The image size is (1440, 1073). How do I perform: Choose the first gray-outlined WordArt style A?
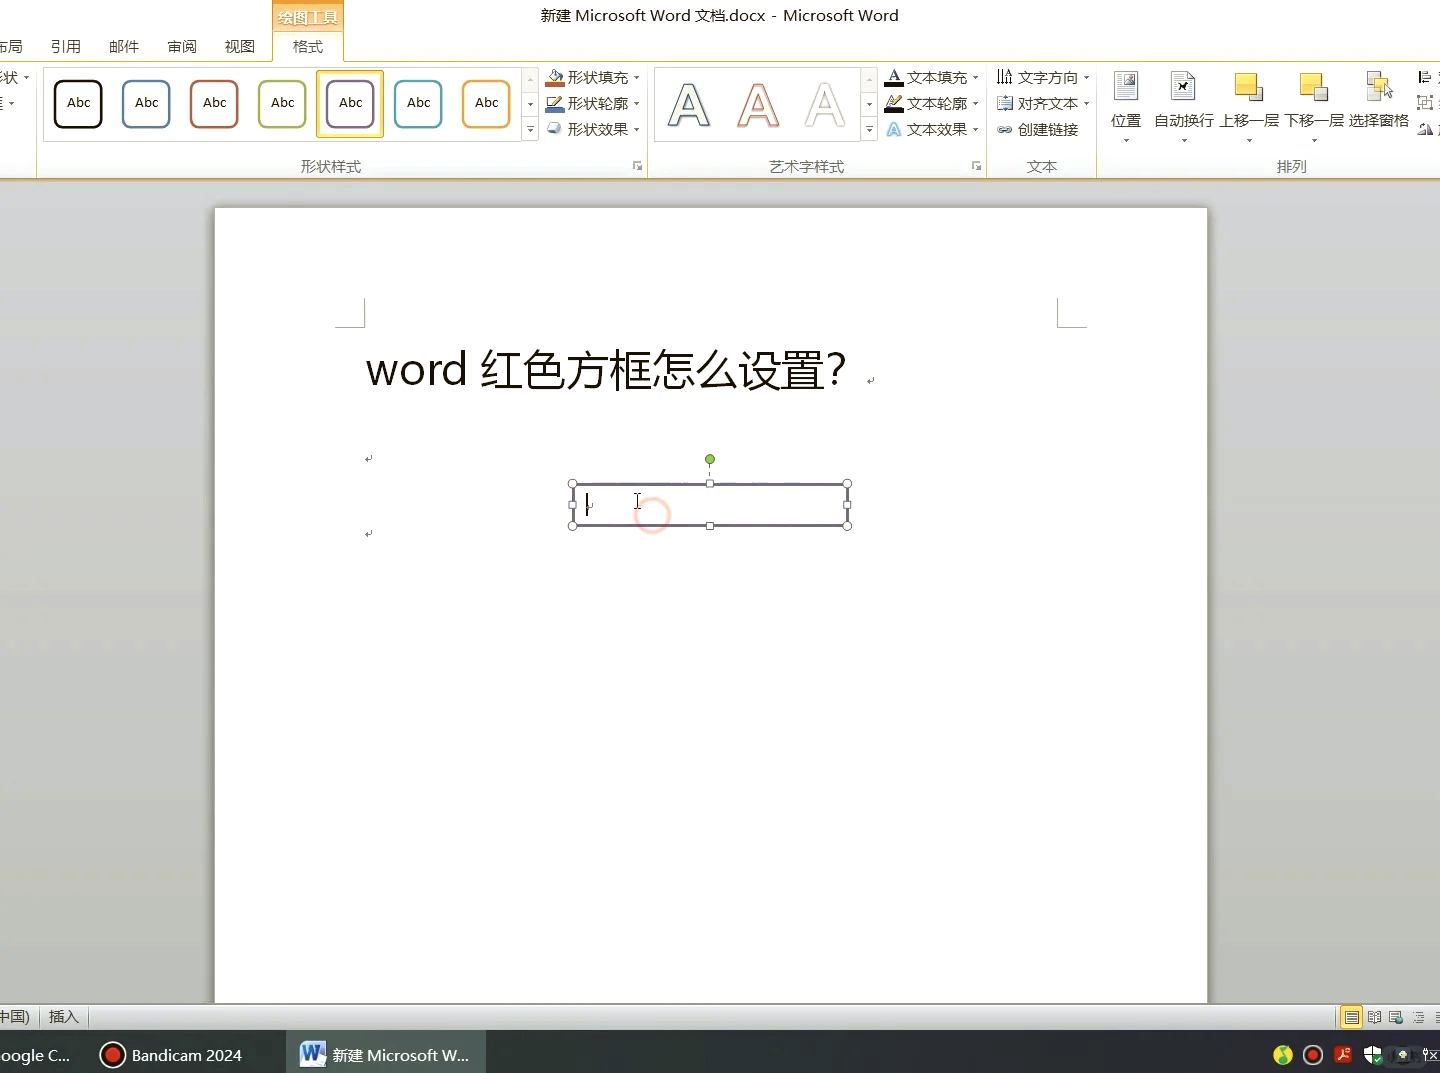(x=689, y=105)
